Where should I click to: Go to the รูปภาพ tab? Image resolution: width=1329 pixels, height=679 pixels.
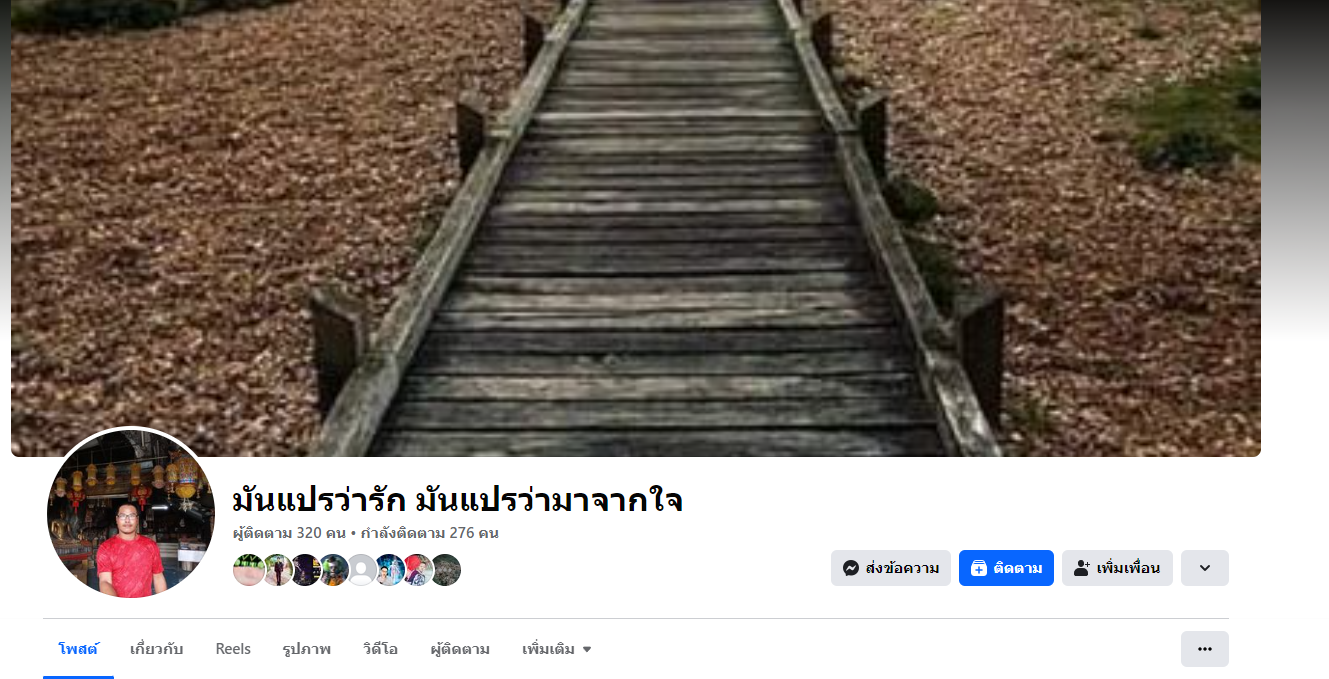click(306, 649)
